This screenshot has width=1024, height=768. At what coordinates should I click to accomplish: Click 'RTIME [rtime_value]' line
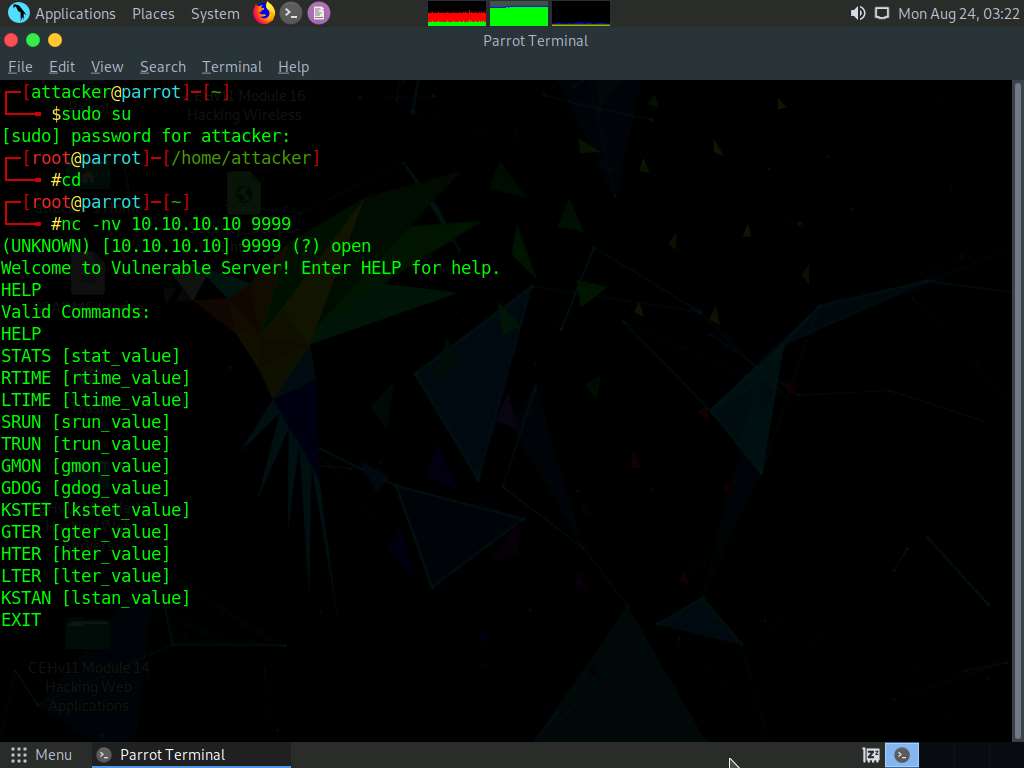[x=95, y=377]
